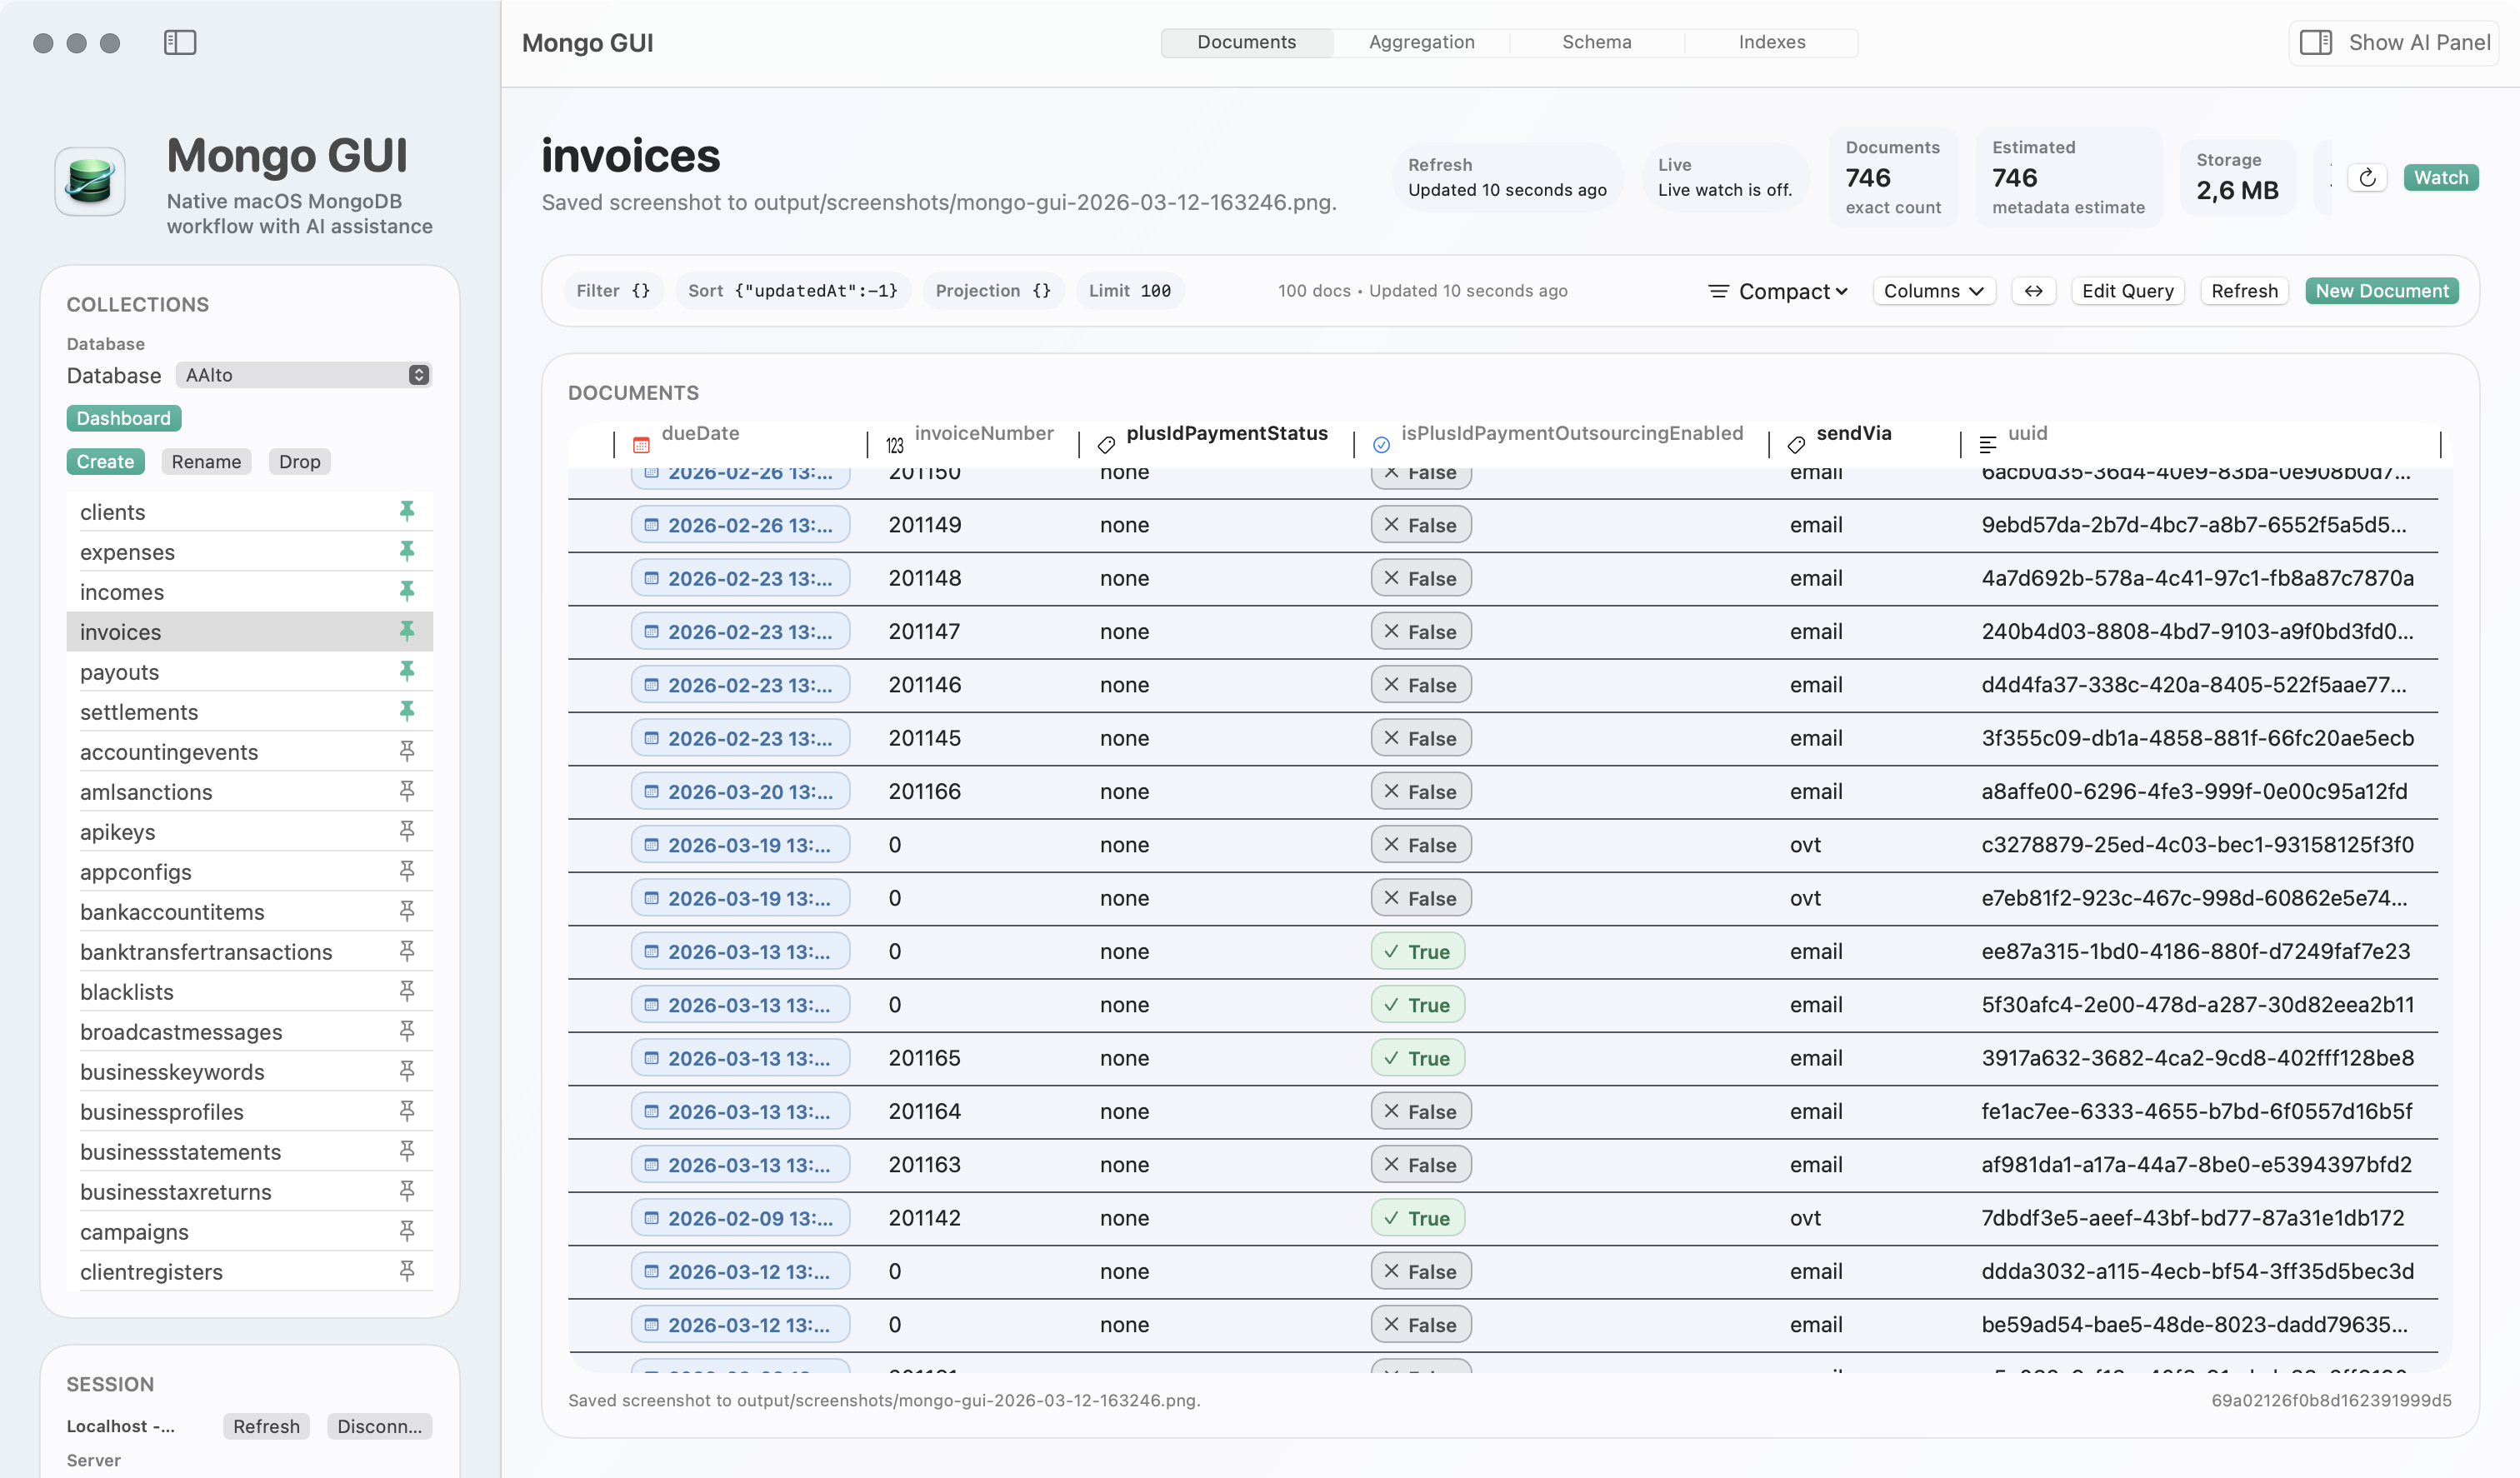Click the expand columns width arrow icon
The height and width of the screenshot is (1478, 2520).
(x=2033, y=291)
